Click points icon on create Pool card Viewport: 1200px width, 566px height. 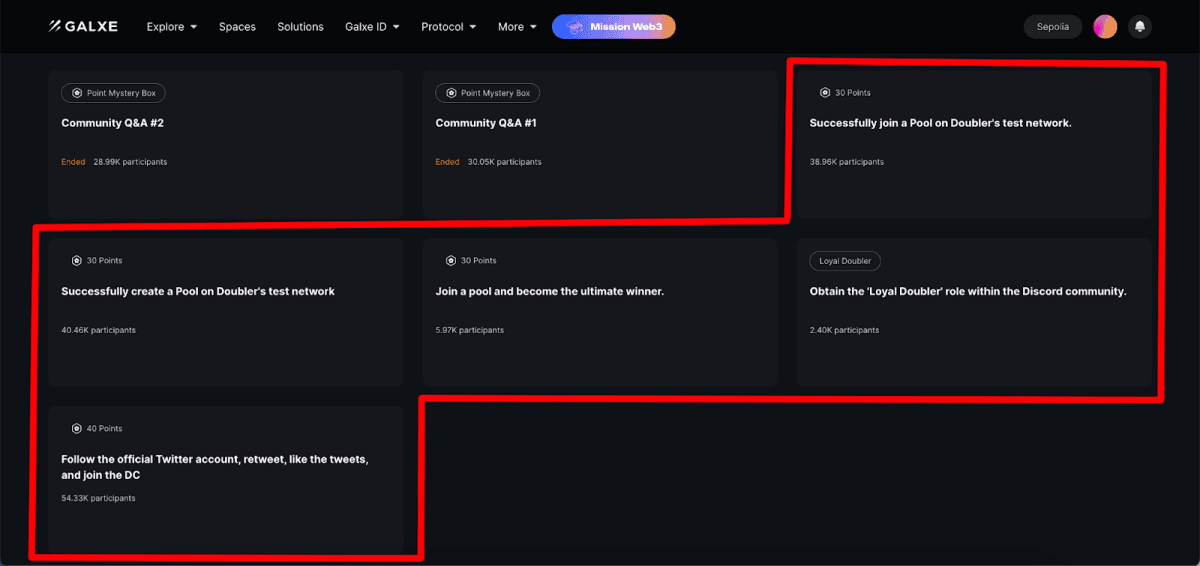coord(77,261)
